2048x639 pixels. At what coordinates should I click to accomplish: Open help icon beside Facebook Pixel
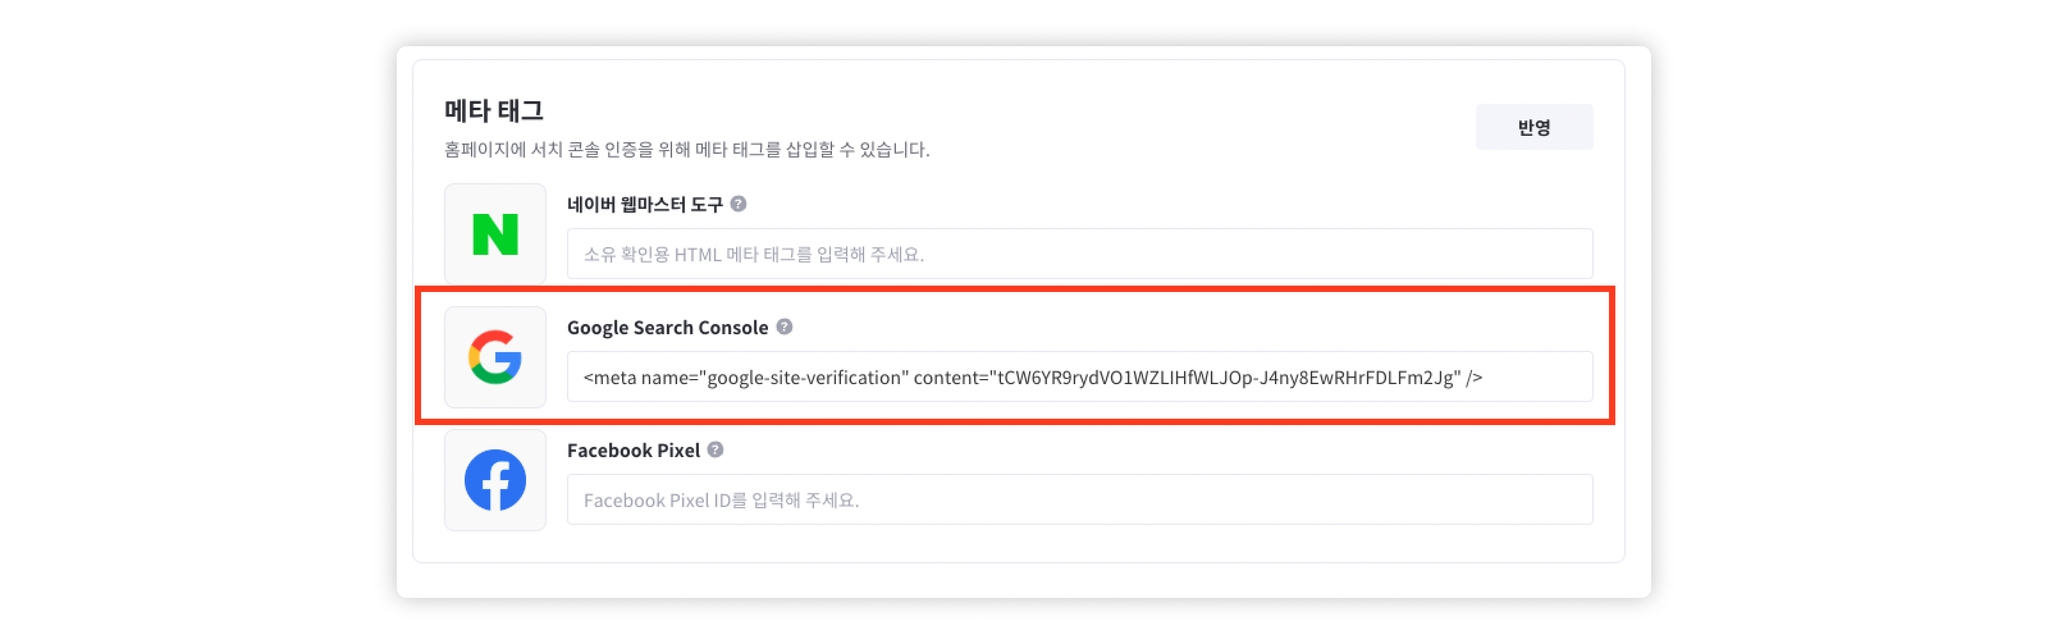[715, 450]
